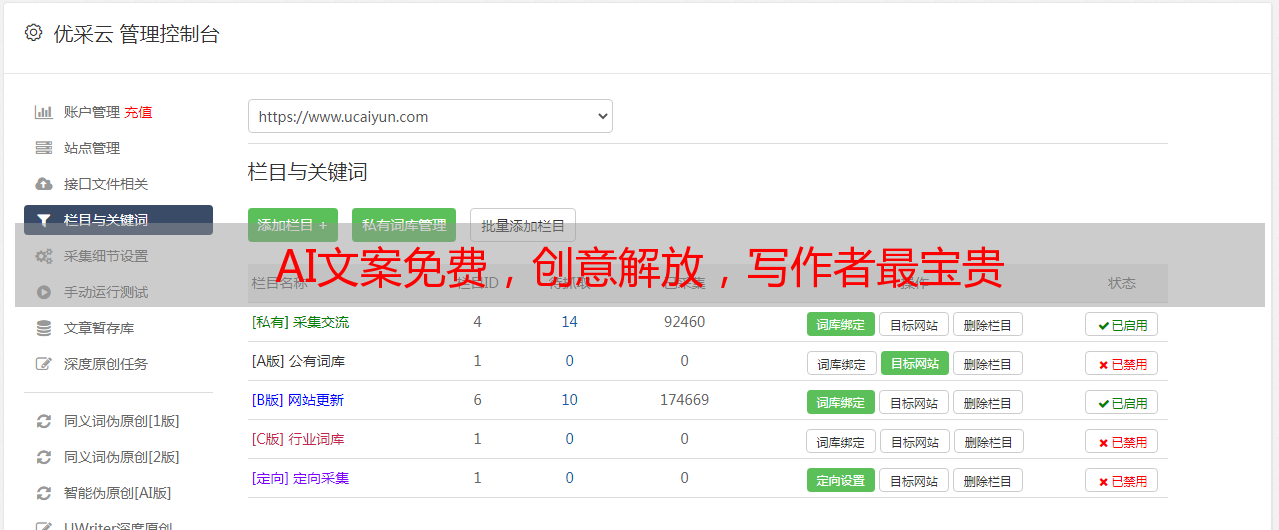This screenshot has height=530, width=1279.
Task: Click 删除栏目 for 采集交流 row
Action: (x=988, y=324)
